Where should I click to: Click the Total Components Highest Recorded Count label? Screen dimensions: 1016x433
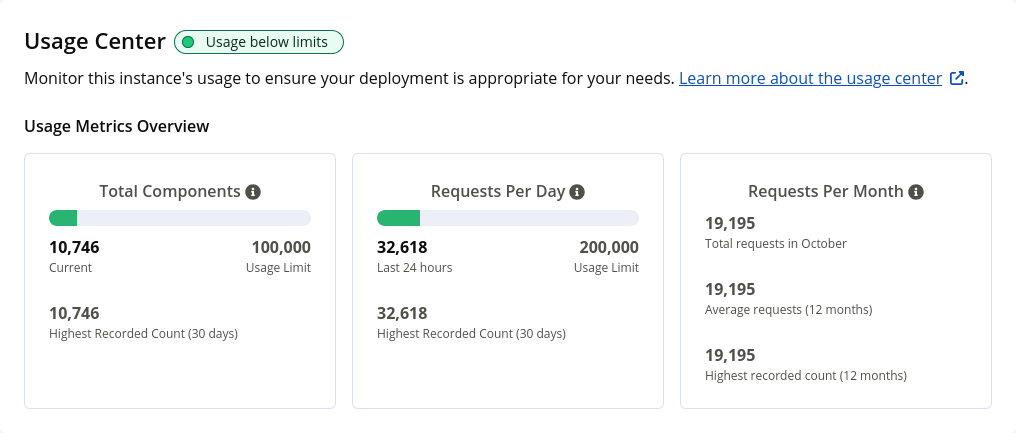(143, 333)
